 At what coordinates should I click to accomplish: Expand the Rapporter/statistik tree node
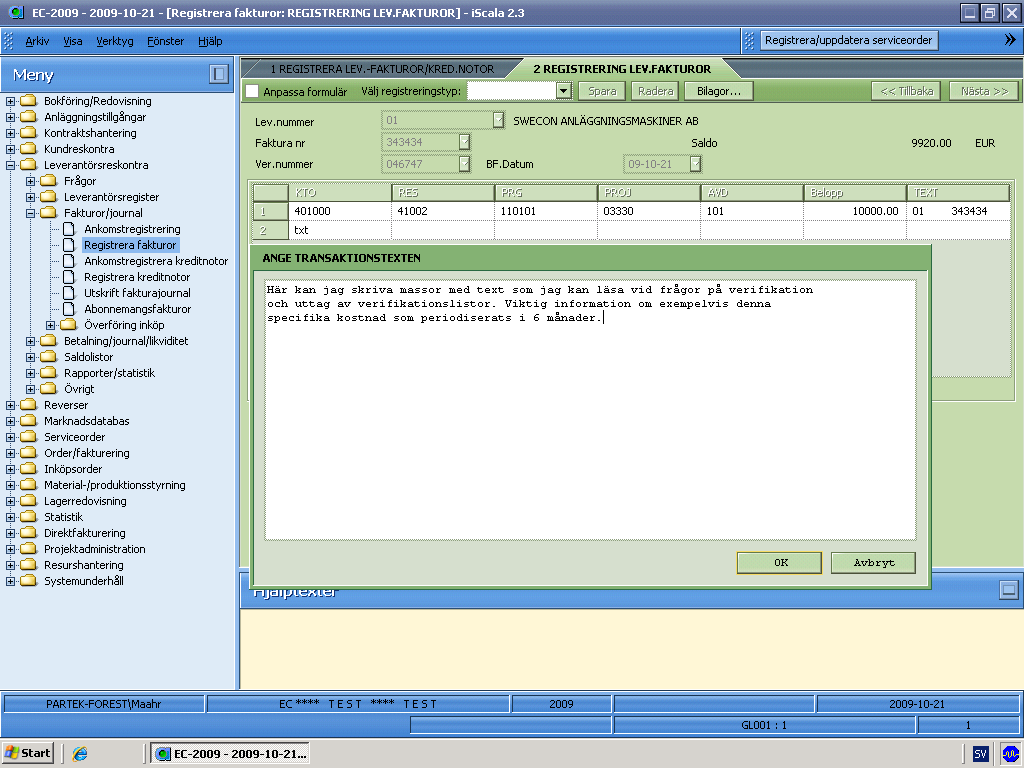[x=31, y=373]
